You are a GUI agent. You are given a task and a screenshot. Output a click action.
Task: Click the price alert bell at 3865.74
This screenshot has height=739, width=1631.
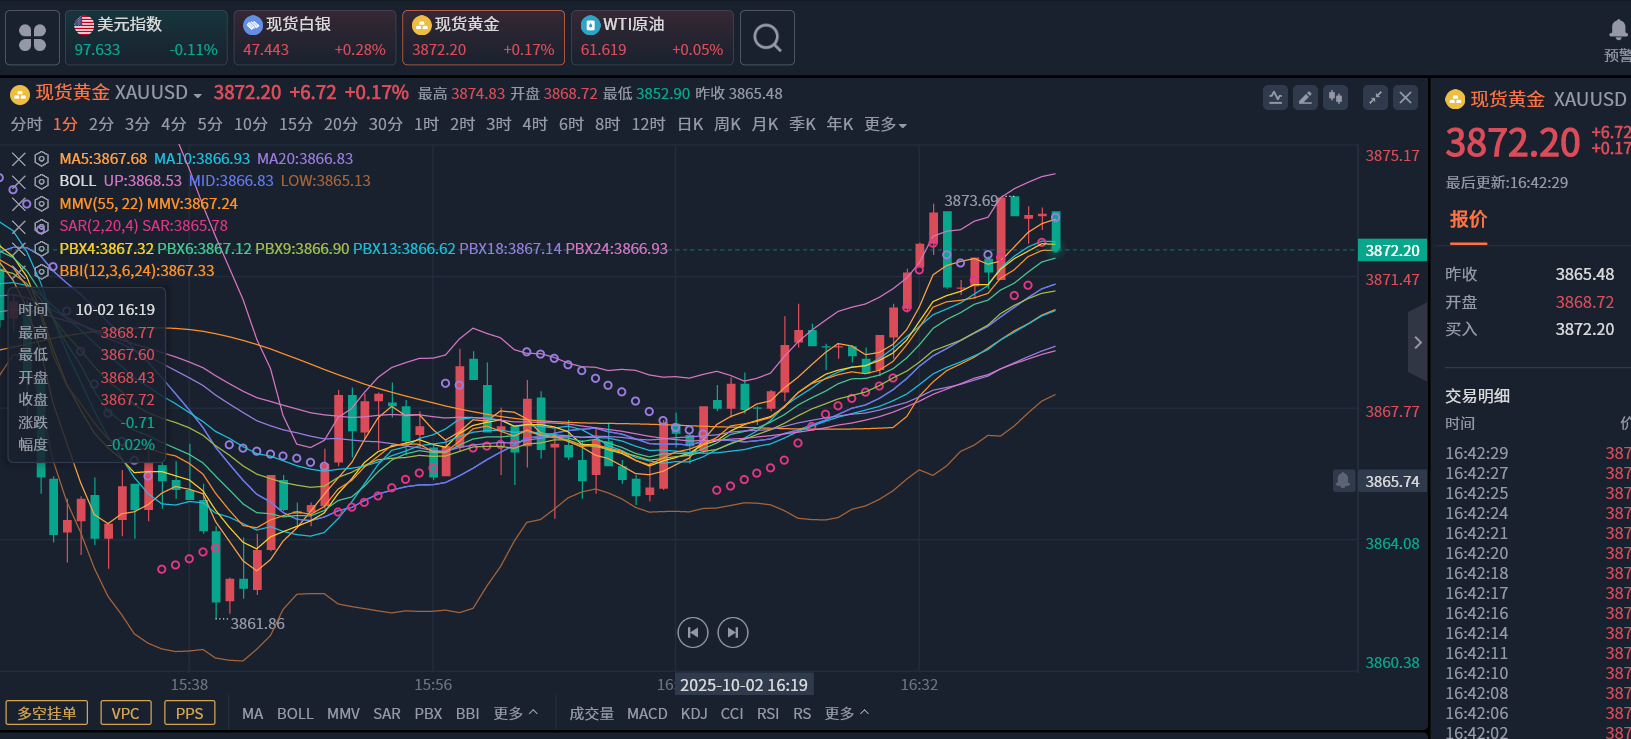(x=1343, y=481)
